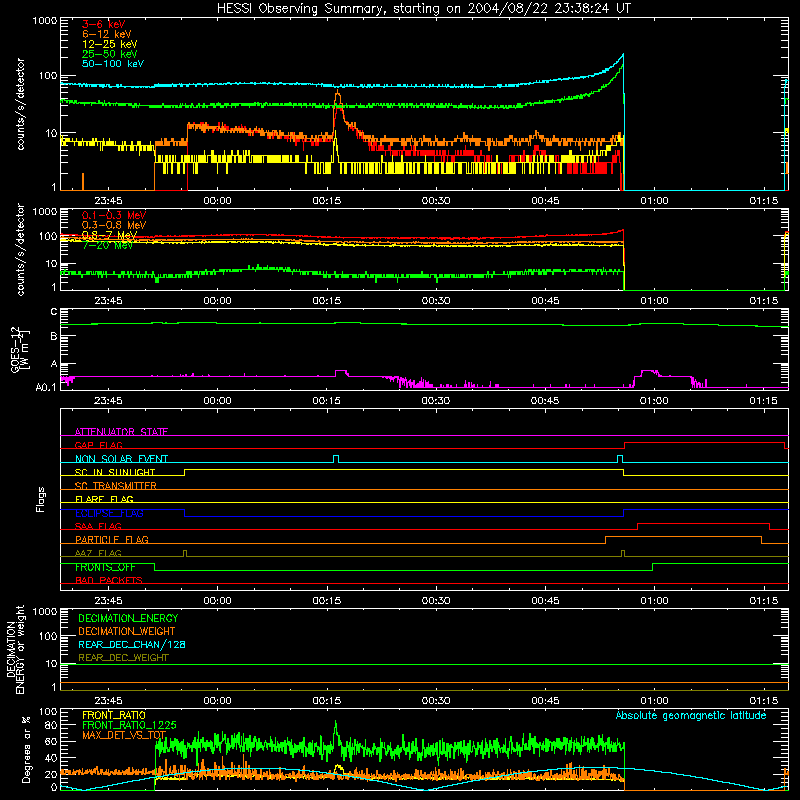Click the PARTICLE_FLAG label
Viewport: 800px width, 800px height.
click(x=112, y=540)
